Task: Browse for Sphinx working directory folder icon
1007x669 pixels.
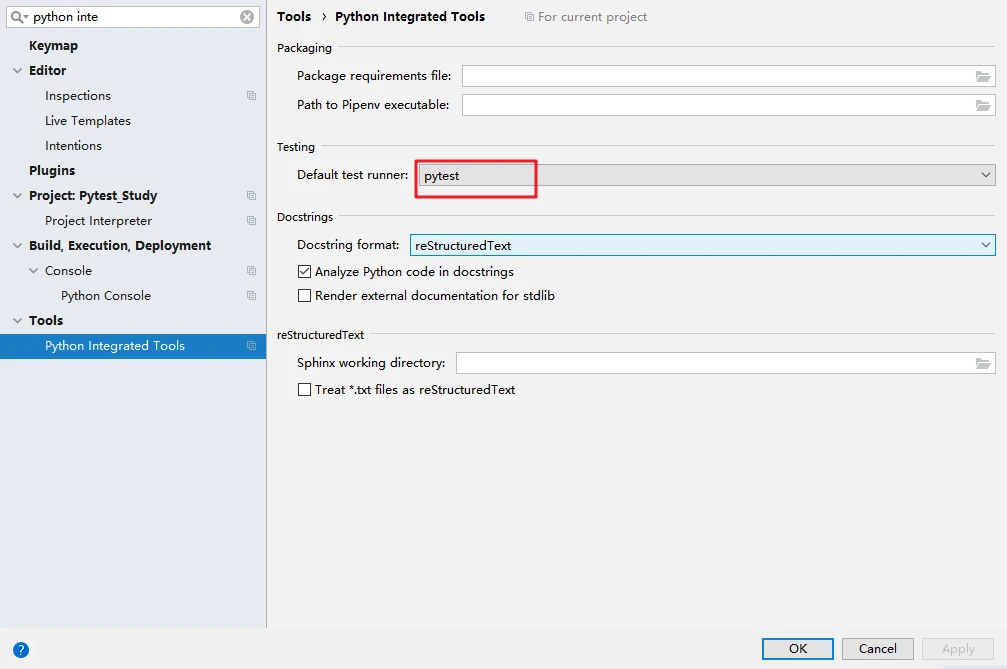Action: [x=983, y=364]
